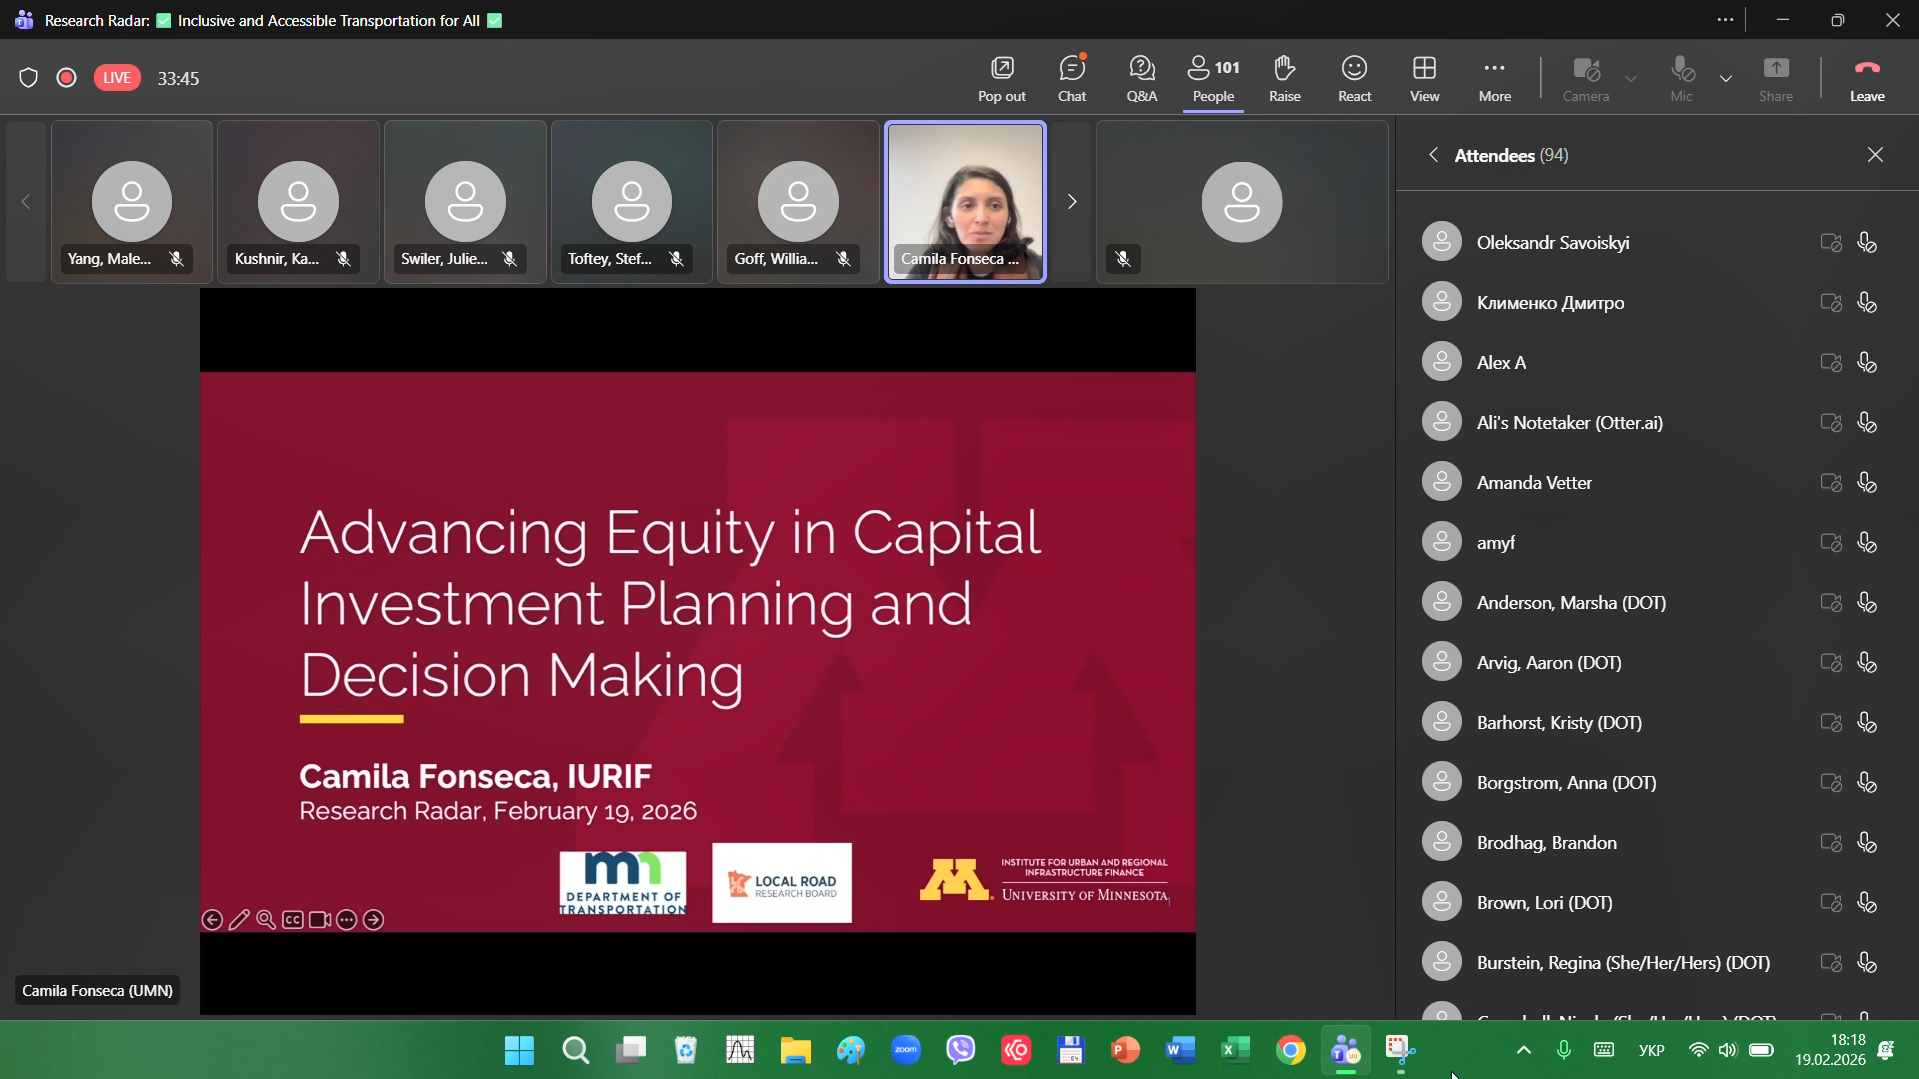
Task: Show next participants in video strip
Action: tap(1072, 202)
